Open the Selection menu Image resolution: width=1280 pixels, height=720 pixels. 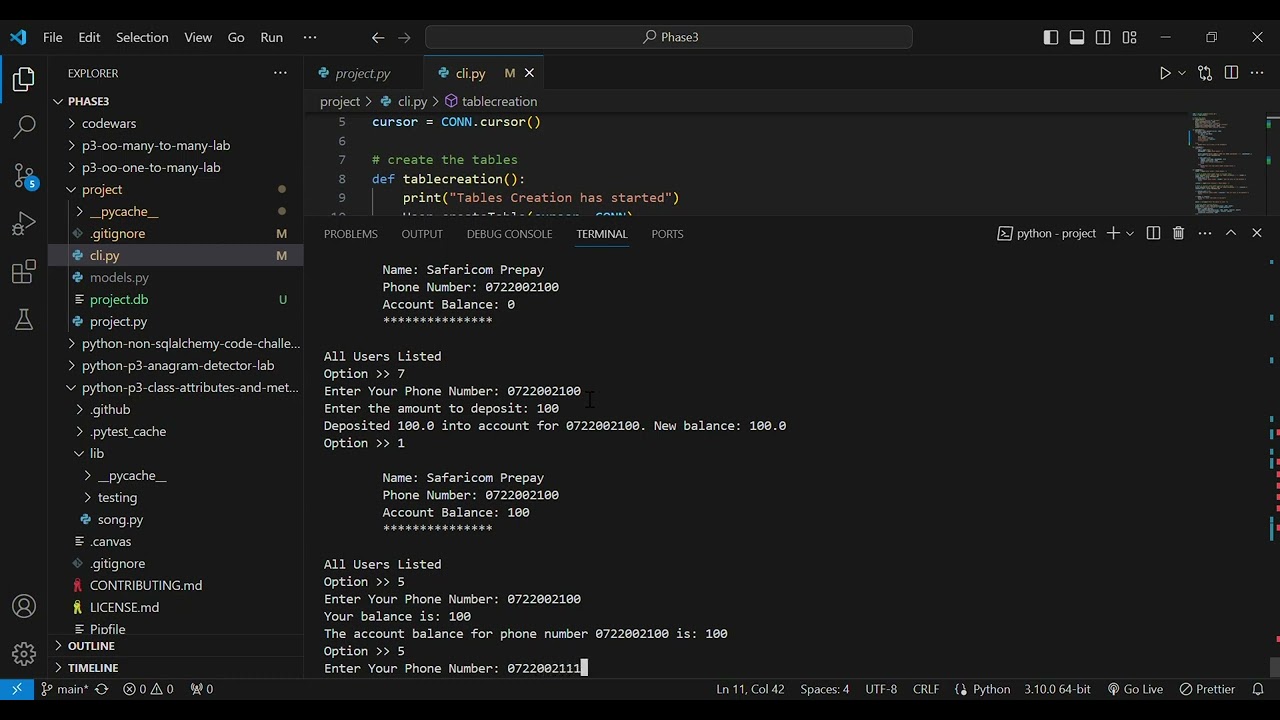(142, 37)
